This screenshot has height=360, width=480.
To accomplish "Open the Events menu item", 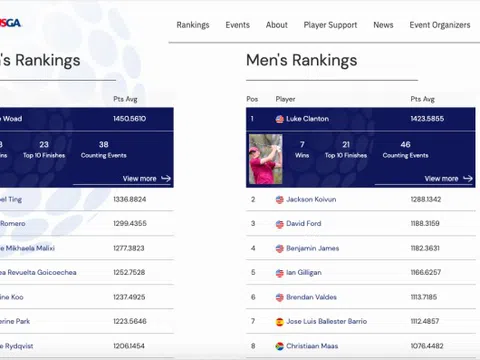I will (238, 25).
